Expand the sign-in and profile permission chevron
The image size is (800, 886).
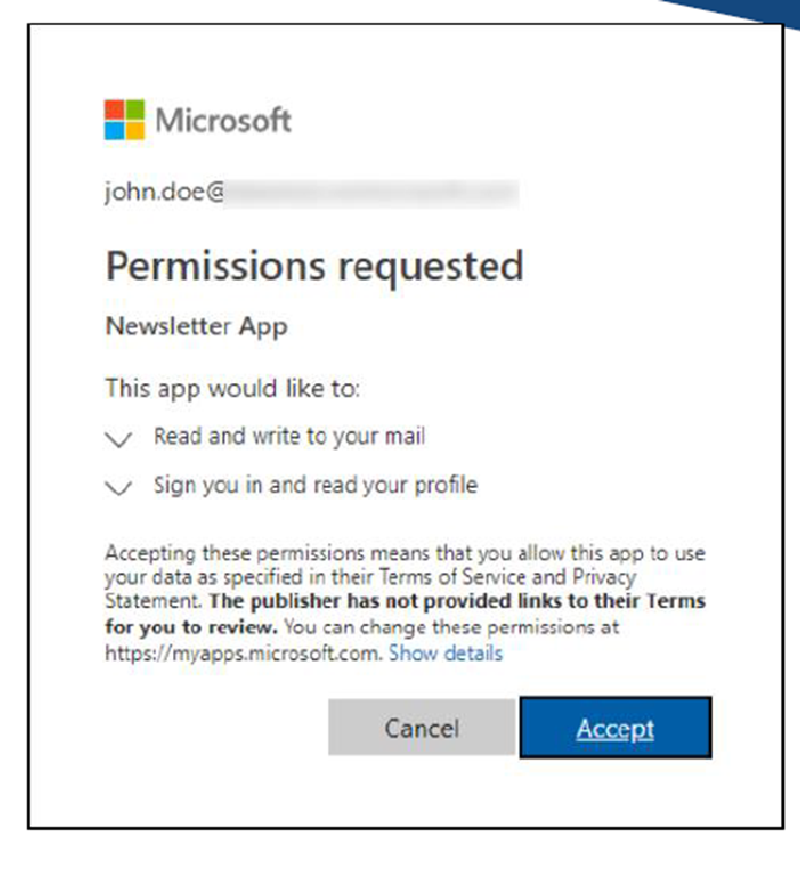point(119,487)
